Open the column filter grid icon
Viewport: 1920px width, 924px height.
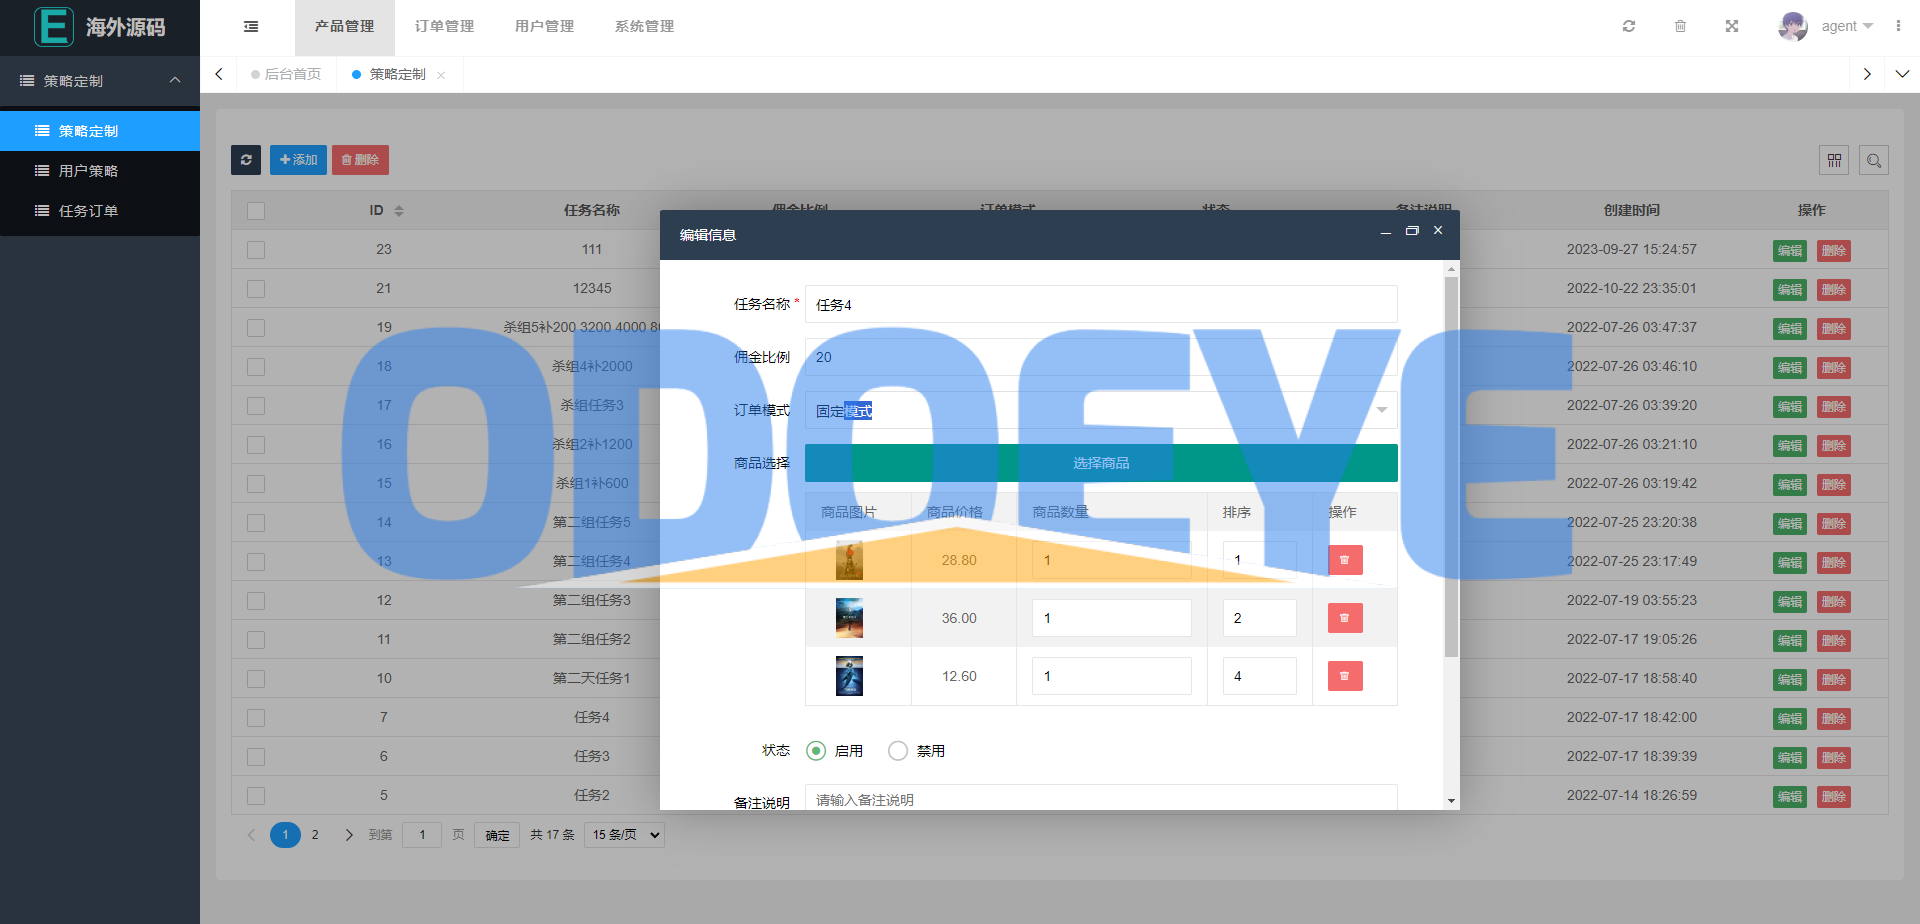tap(1834, 160)
